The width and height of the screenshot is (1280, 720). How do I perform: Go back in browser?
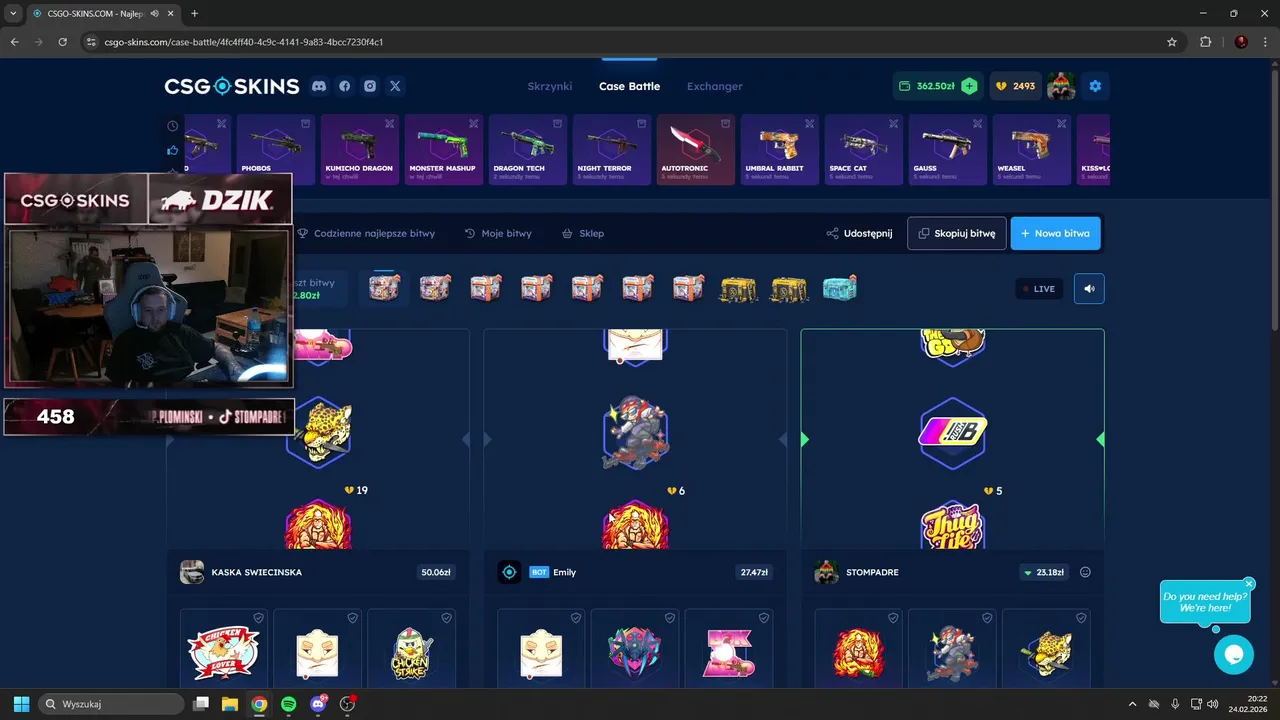14,42
